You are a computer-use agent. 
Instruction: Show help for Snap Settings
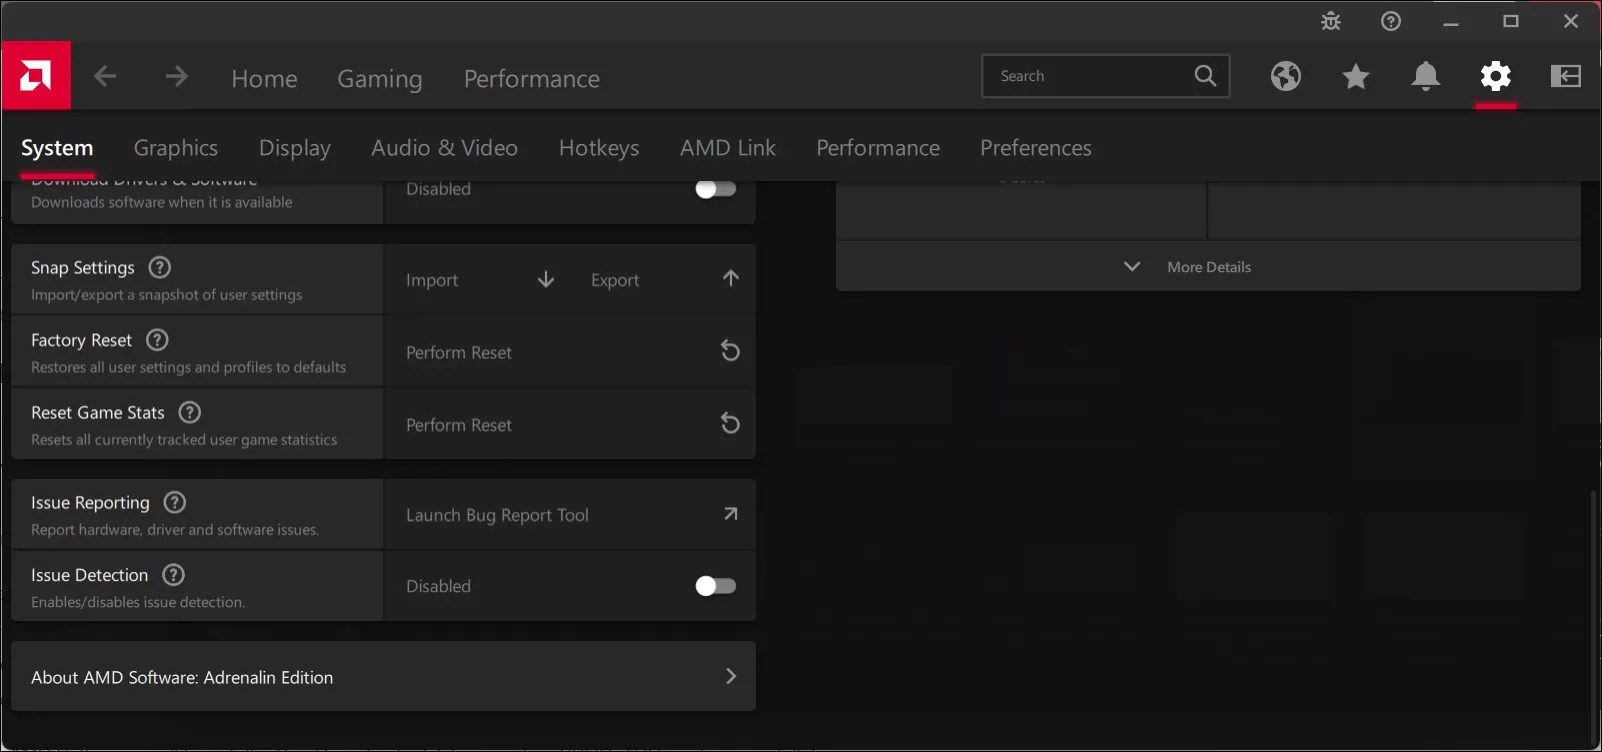[160, 267]
